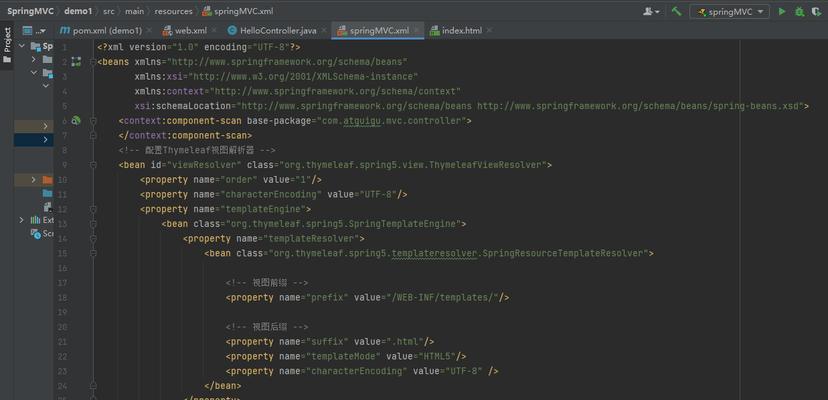Close the pom.xml (demo1) tab
The image size is (828, 400).
pyautogui.click(x=149, y=31)
